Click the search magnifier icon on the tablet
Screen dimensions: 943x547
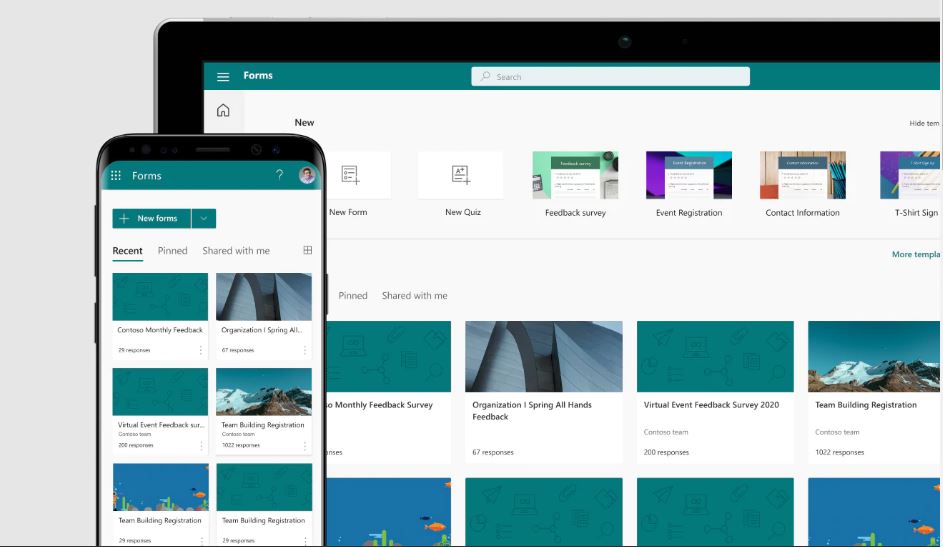485,76
